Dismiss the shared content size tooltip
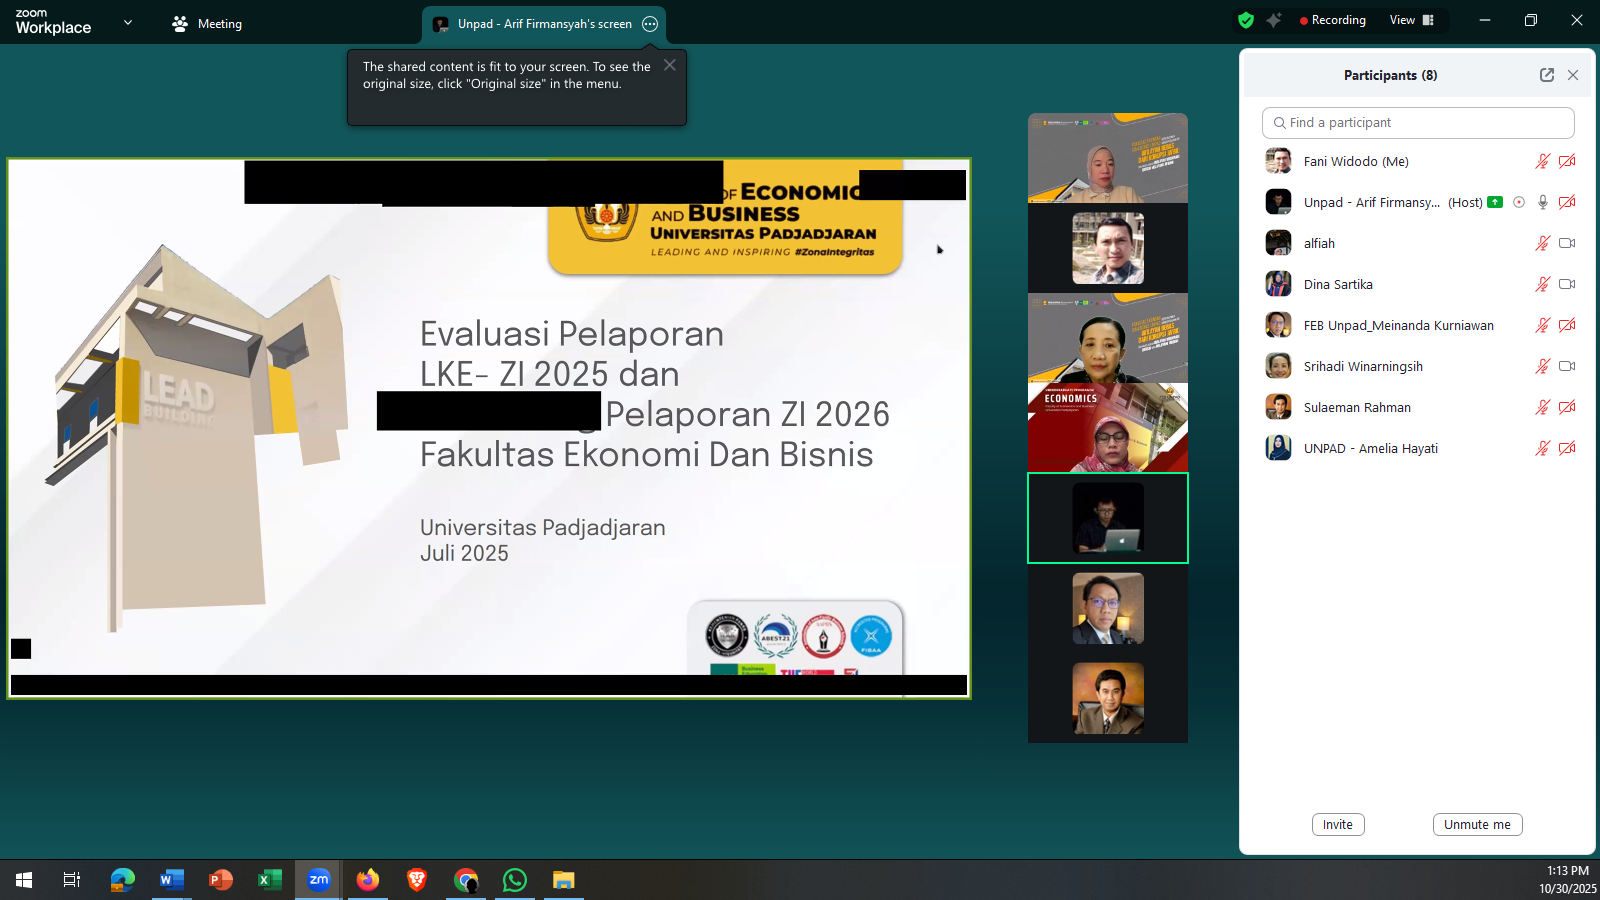The image size is (1600, 900). coord(670,65)
